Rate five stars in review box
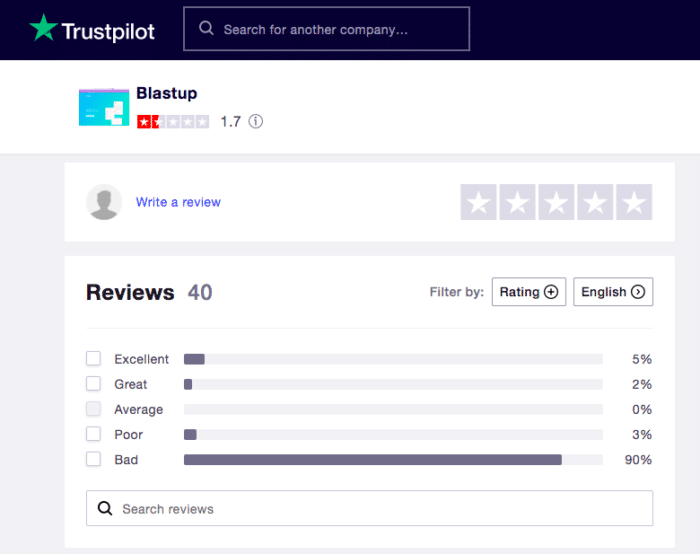This screenshot has width=700, height=554. [634, 202]
